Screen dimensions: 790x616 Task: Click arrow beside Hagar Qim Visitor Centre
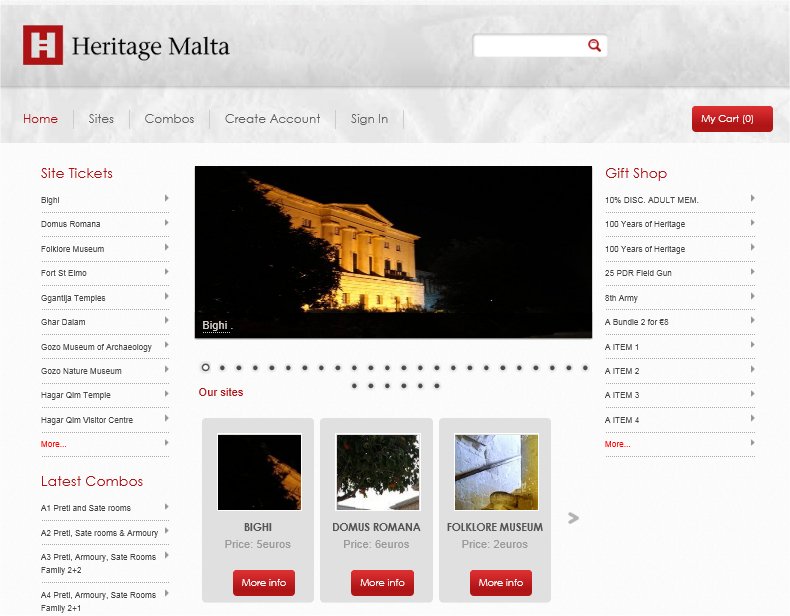(166, 418)
